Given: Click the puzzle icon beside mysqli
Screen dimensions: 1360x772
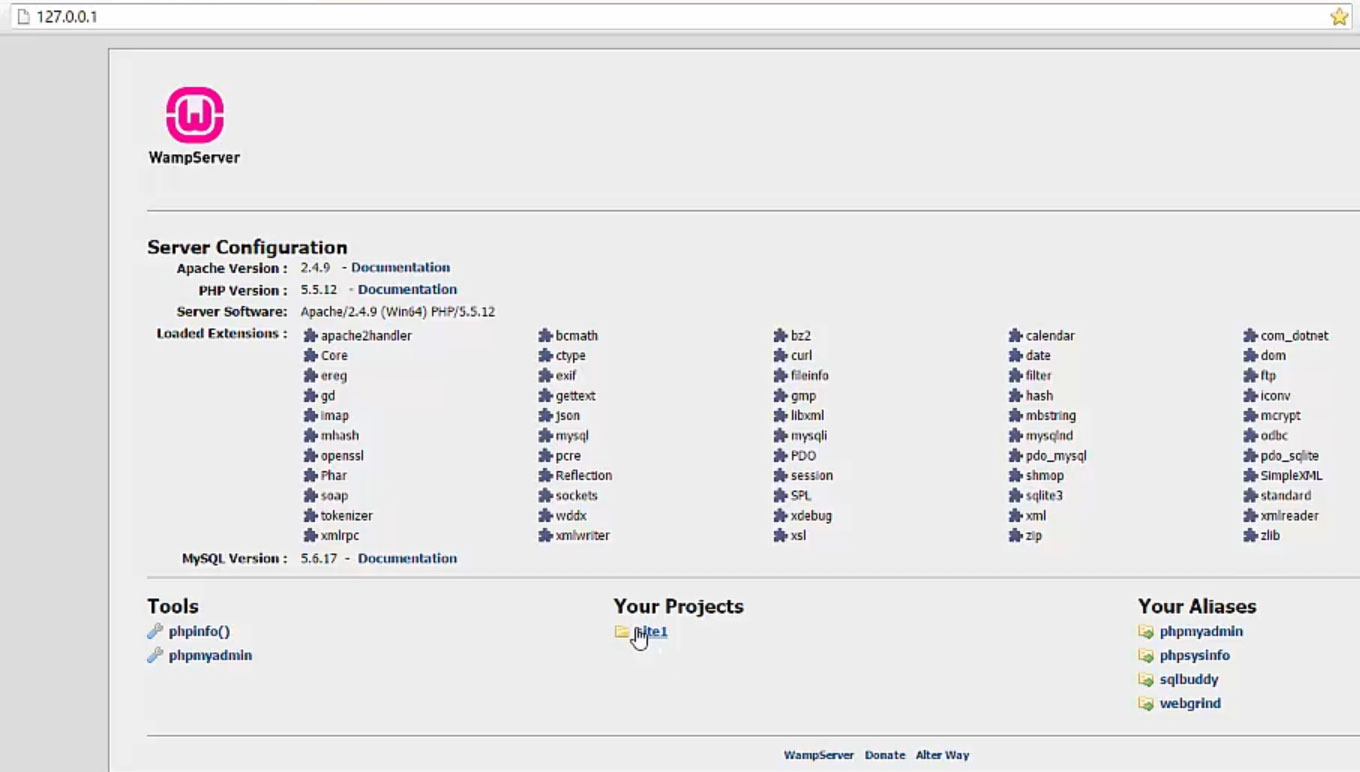Looking at the screenshot, I should click(x=781, y=436).
